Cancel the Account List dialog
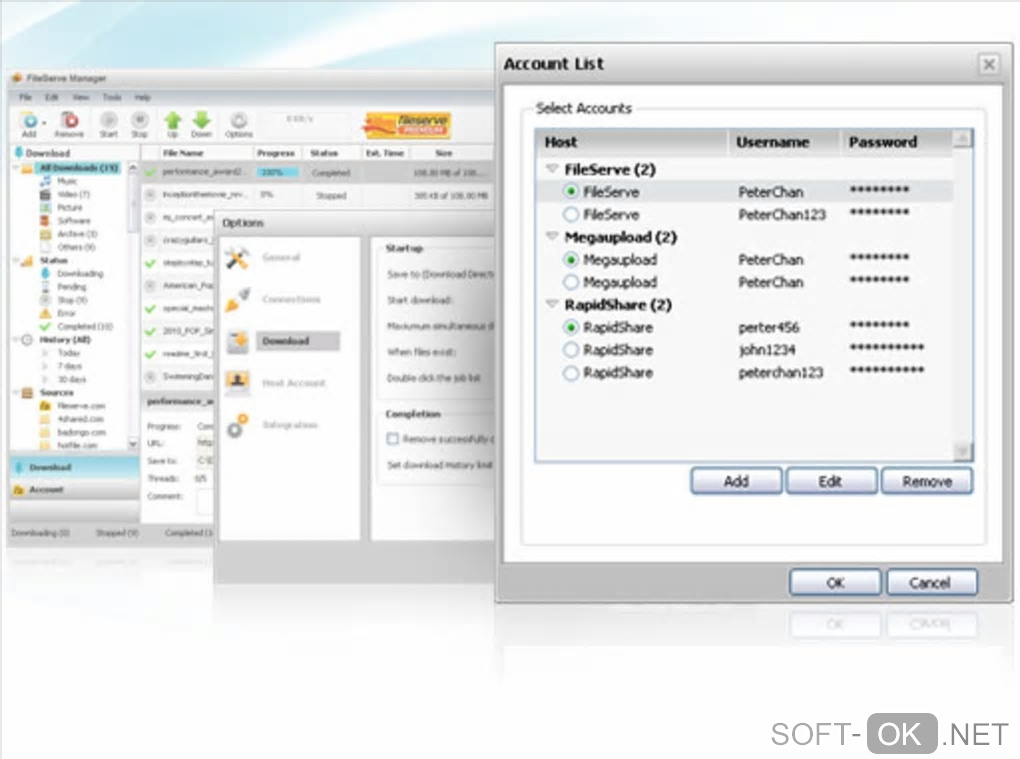This screenshot has height=759, width=1020. (931, 582)
